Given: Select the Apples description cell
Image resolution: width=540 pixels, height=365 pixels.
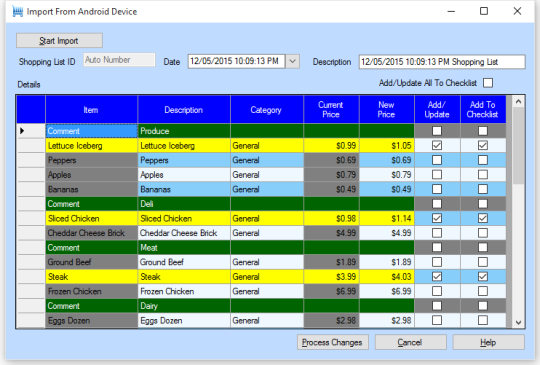Looking at the screenshot, I should click(184, 175).
